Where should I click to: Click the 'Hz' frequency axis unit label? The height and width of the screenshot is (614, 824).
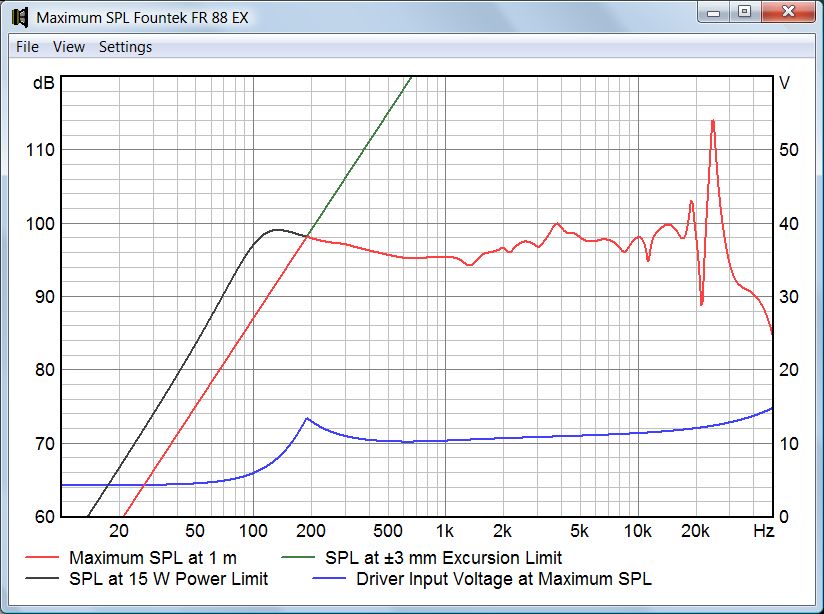[764, 531]
